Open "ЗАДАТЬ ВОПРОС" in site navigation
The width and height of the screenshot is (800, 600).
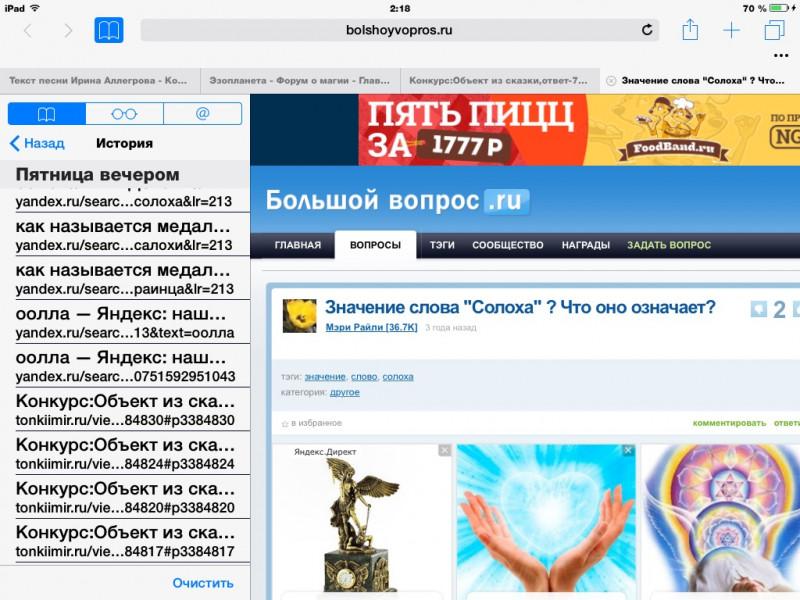click(x=668, y=245)
